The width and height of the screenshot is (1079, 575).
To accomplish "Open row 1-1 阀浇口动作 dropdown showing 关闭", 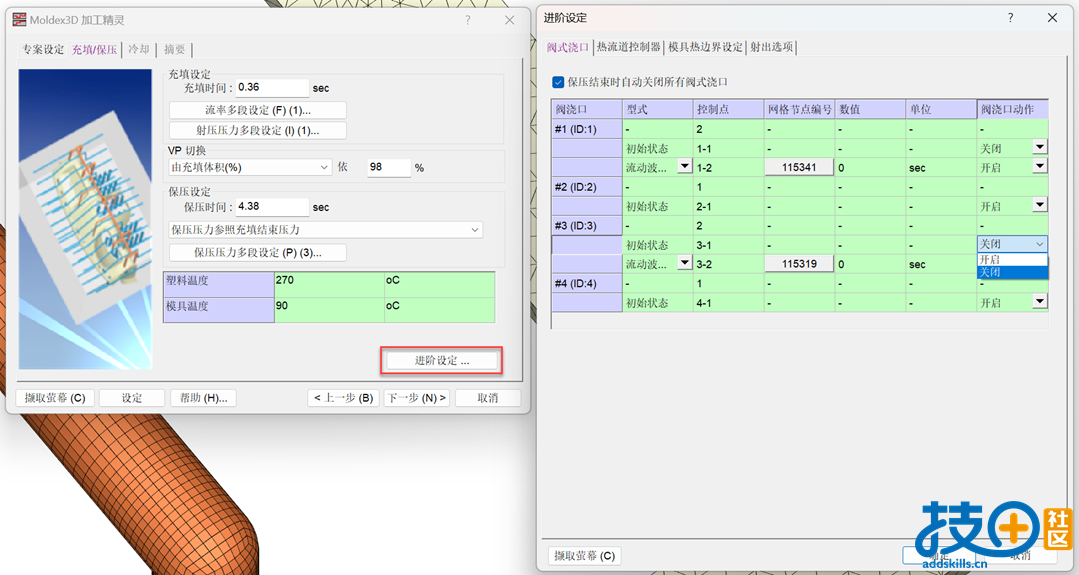I will [1040, 147].
